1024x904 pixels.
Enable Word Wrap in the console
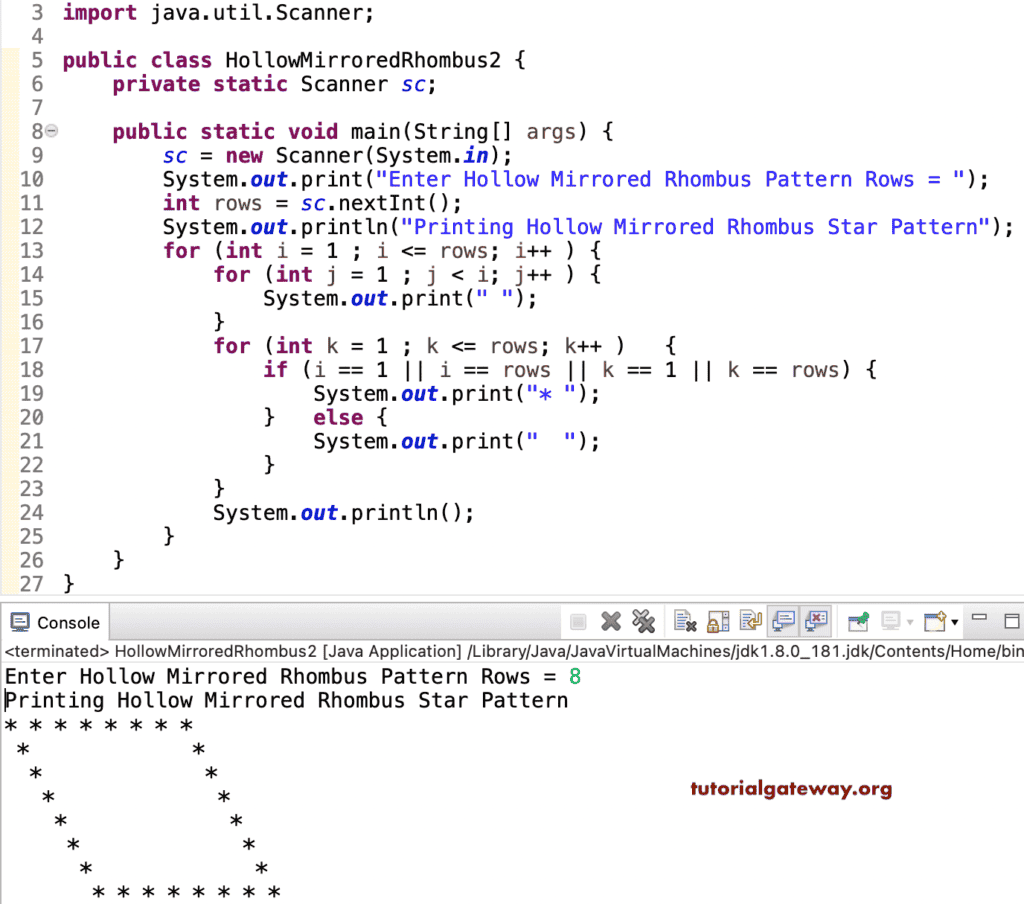[x=750, y=620]
